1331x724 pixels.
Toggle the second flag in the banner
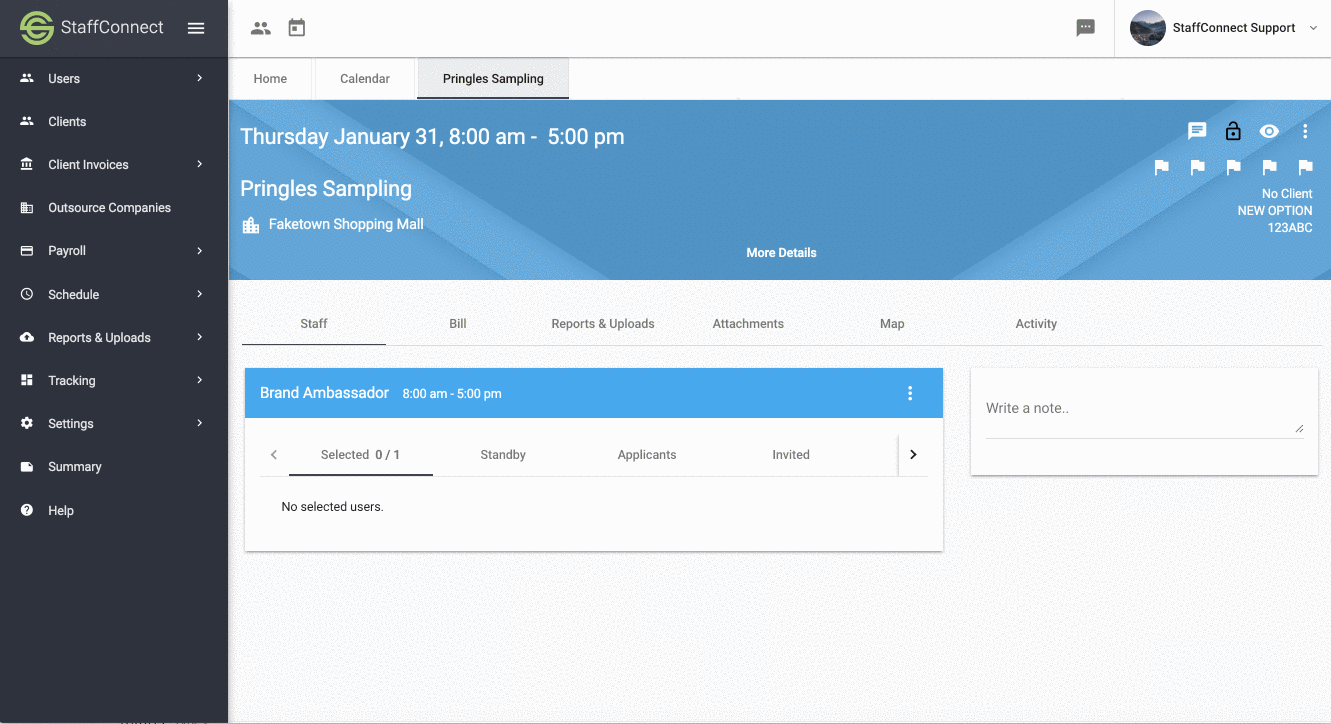(1198, 167)
